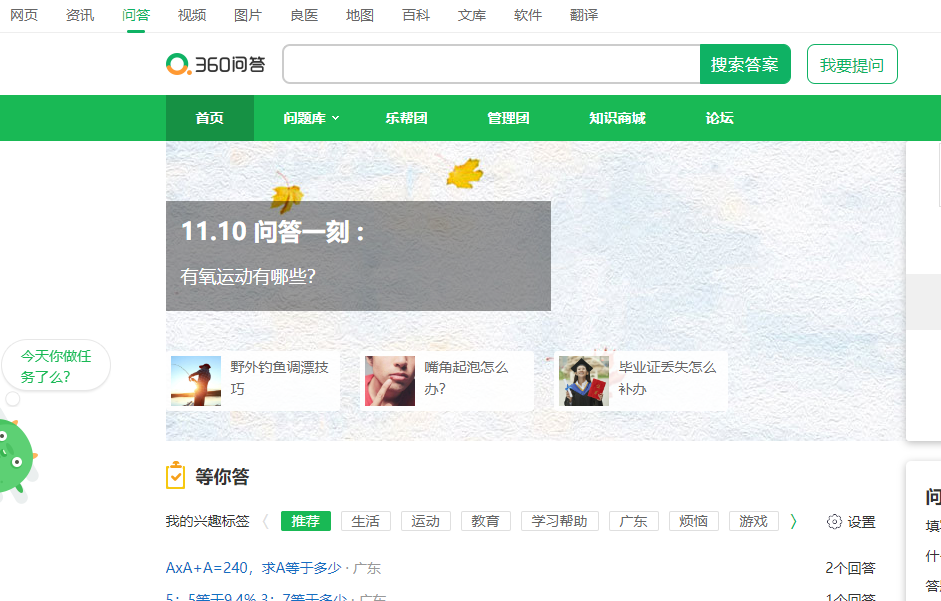This screenshot has height=601, width=941.
Task: Switch to 知识商城 in the navigation bar
Action: (x=617, y=118)
